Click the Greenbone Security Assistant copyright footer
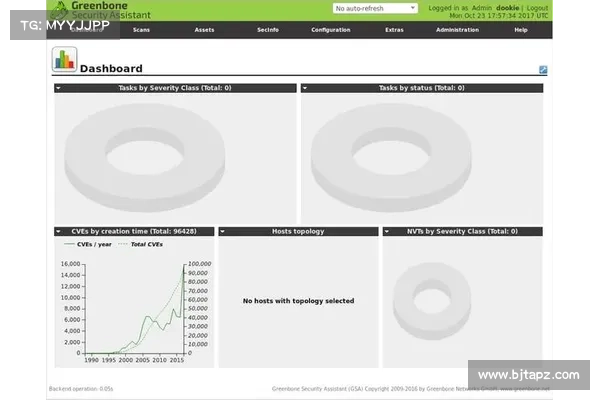Image resolution: width=600 pixels, height=400 pixels. tap(410, 389)
